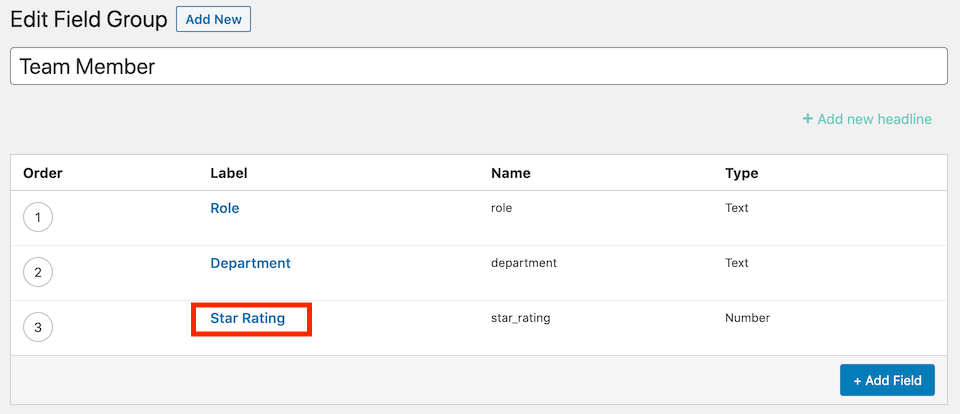Viewport: 960px width, 414px height.
Task: Click the department field name text
Action: click(524, 263)
